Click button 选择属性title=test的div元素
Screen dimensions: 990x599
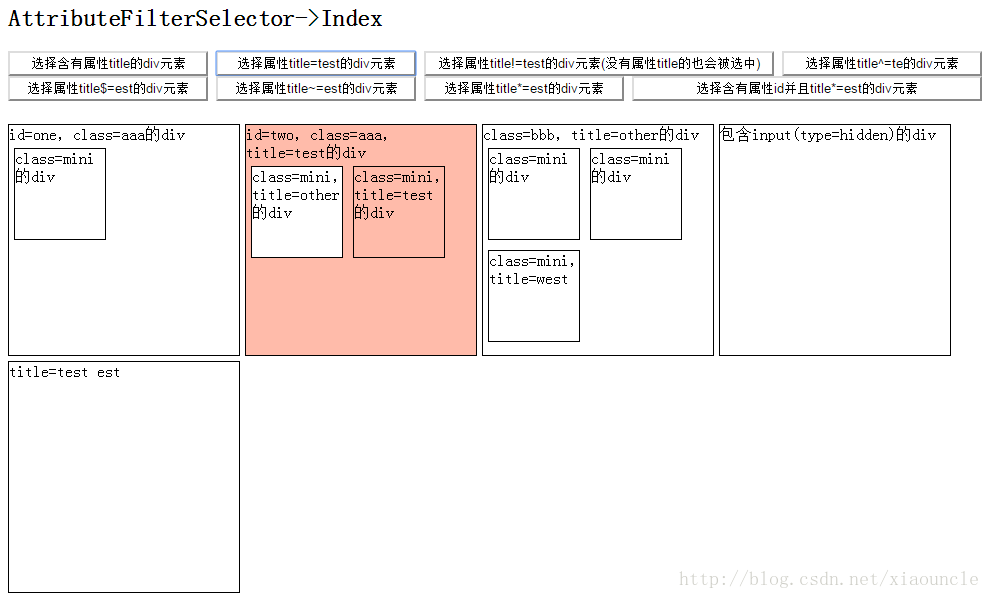tap(316, 64)
